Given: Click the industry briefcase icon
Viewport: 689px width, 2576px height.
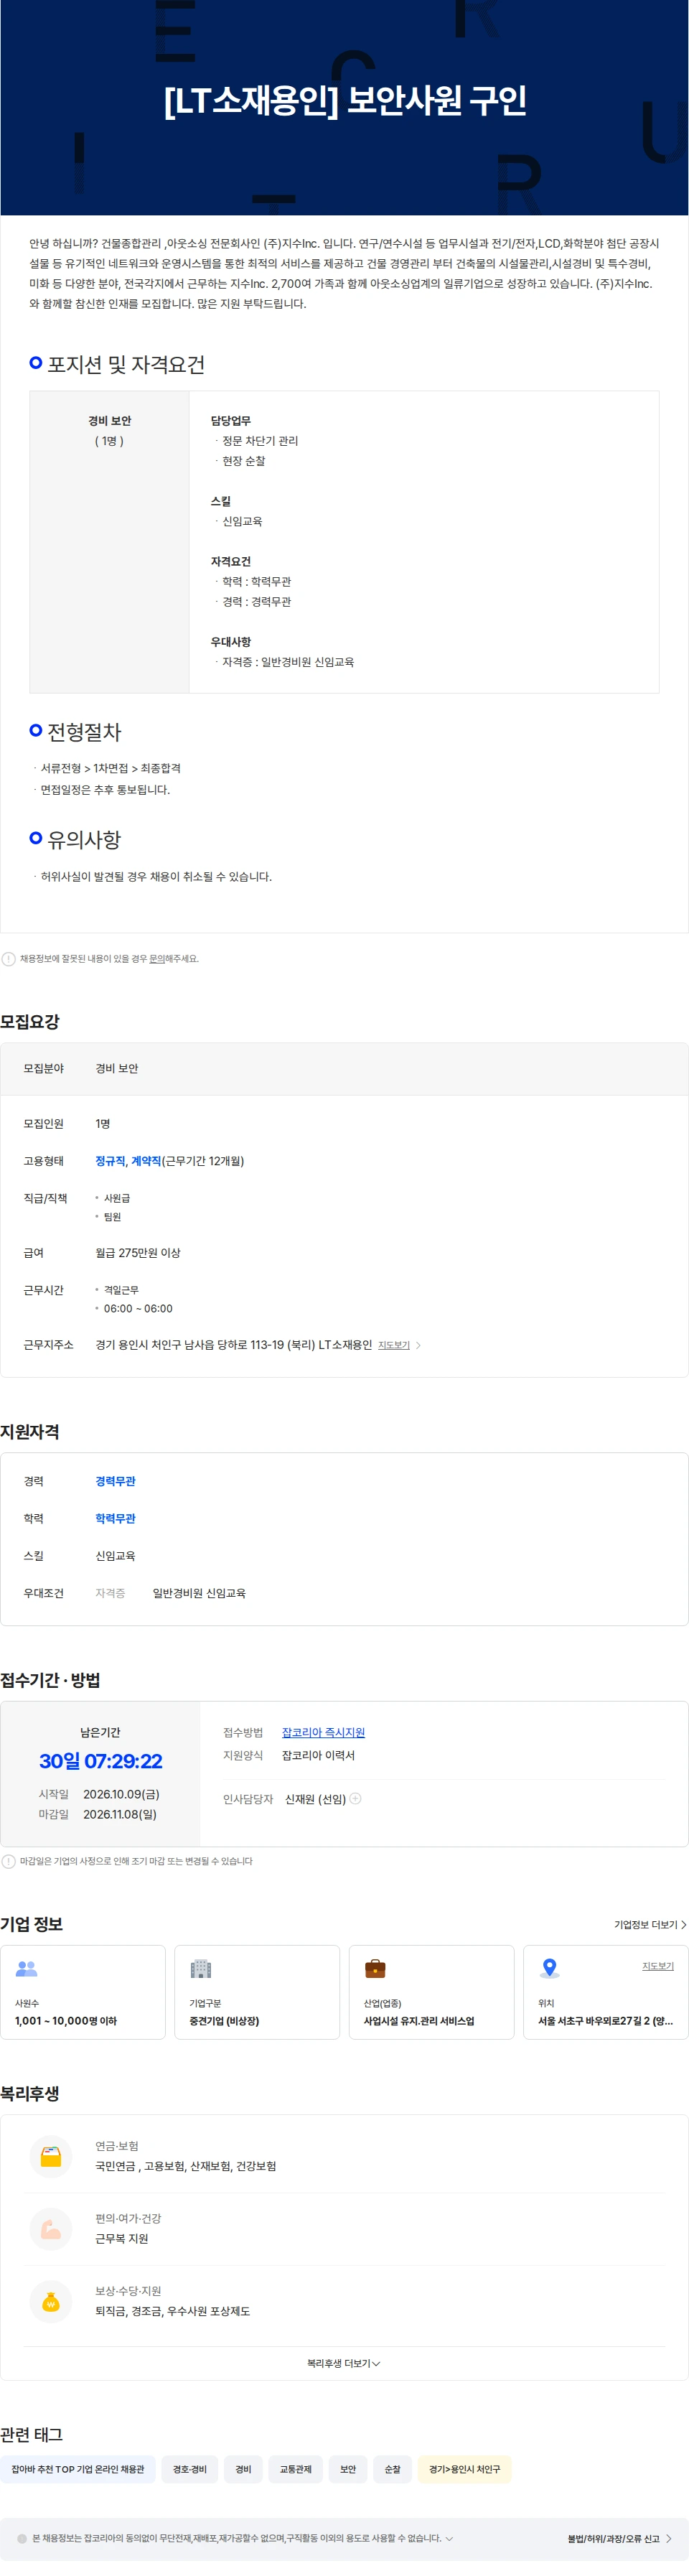Looking at the screenshot, I should pos(375,1968).
